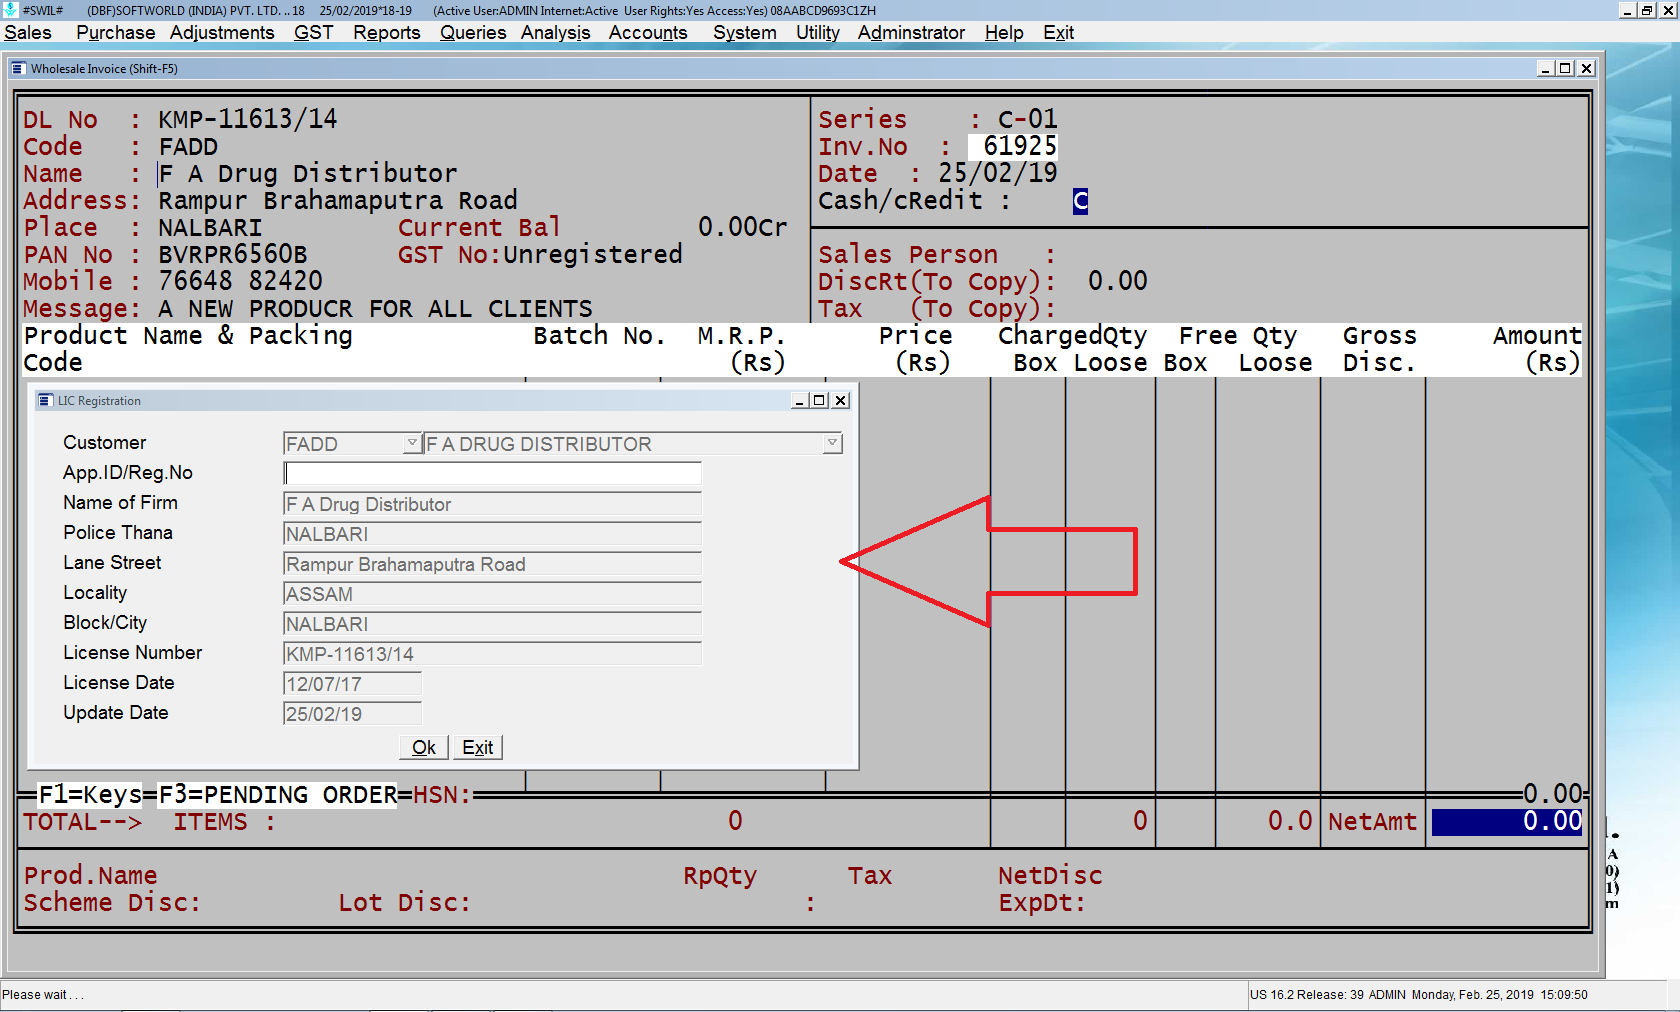
Task: Maximize the Wholesale Invoice window
Action: 1565,68
